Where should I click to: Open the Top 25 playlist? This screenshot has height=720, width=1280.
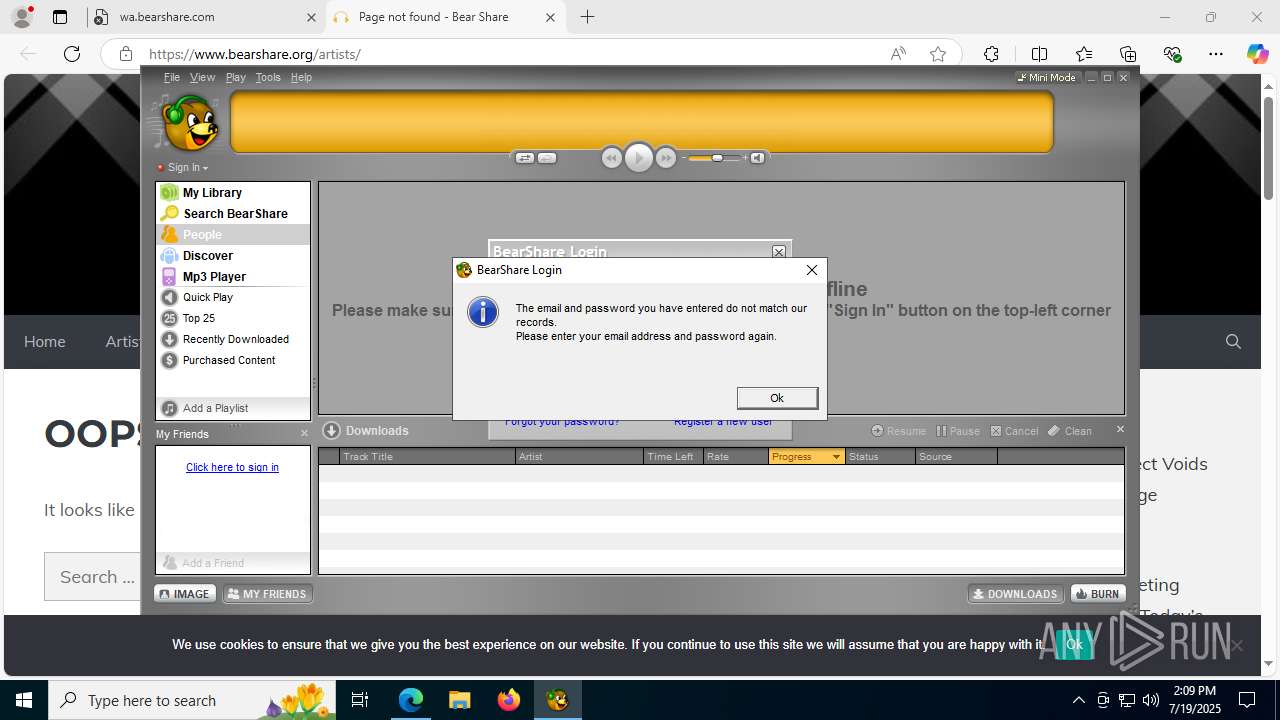point(233,318)
